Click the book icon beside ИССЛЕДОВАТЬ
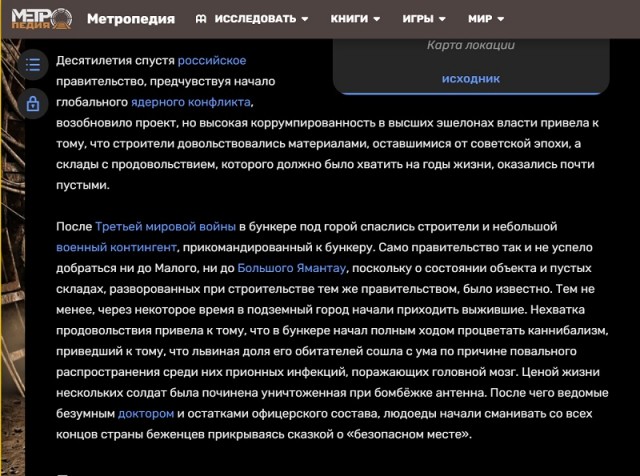640x476 pixels. pyautogui.click(x=201, y=19)
